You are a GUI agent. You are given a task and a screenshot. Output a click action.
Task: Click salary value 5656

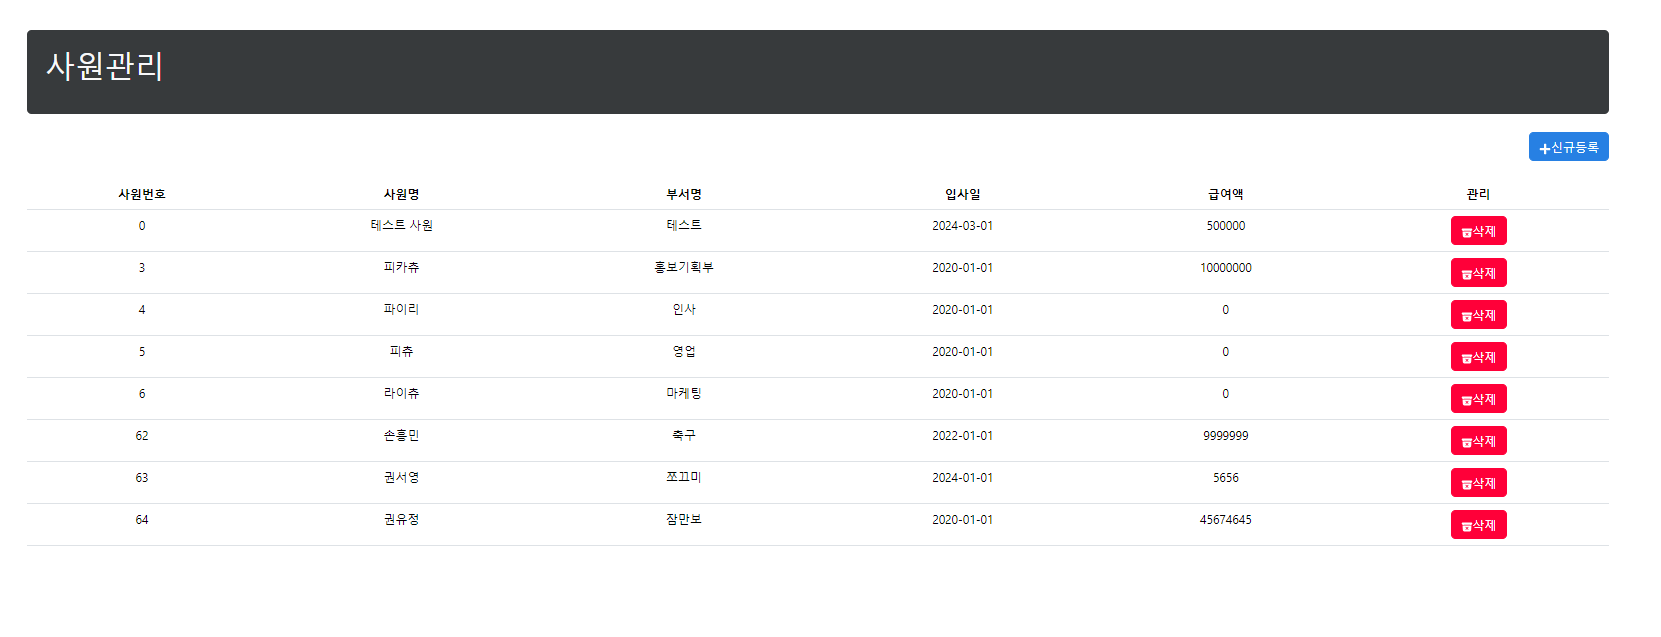[x=1226, y=478]
